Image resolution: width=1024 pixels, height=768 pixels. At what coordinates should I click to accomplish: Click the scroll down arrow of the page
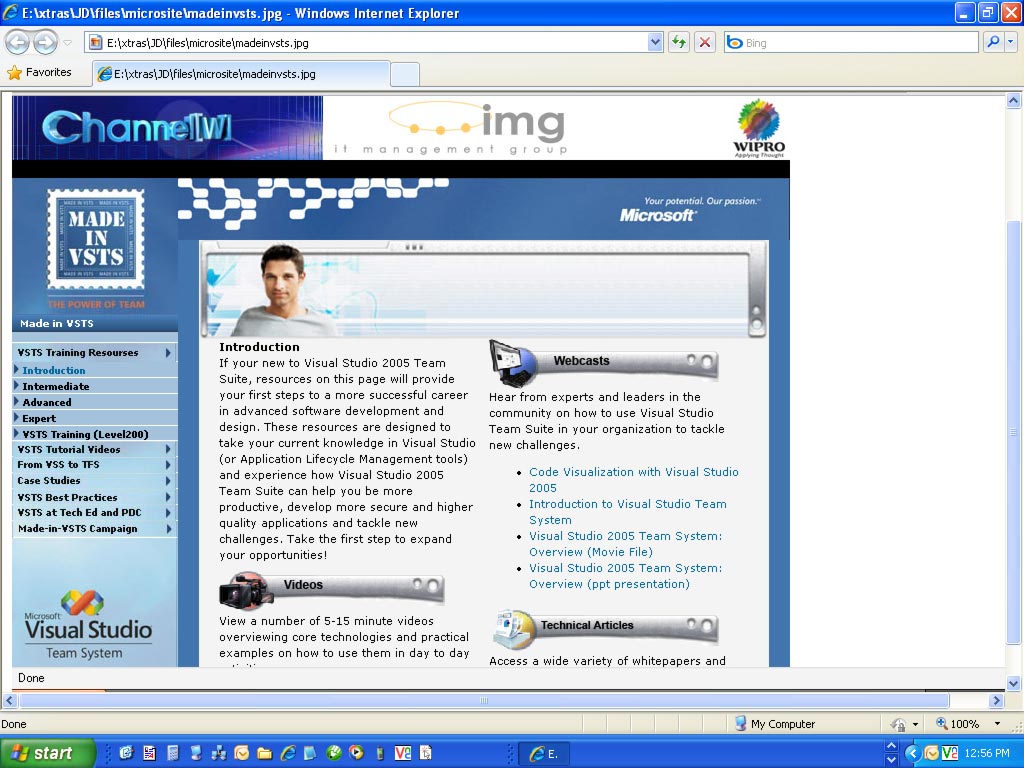[1013, 684]
